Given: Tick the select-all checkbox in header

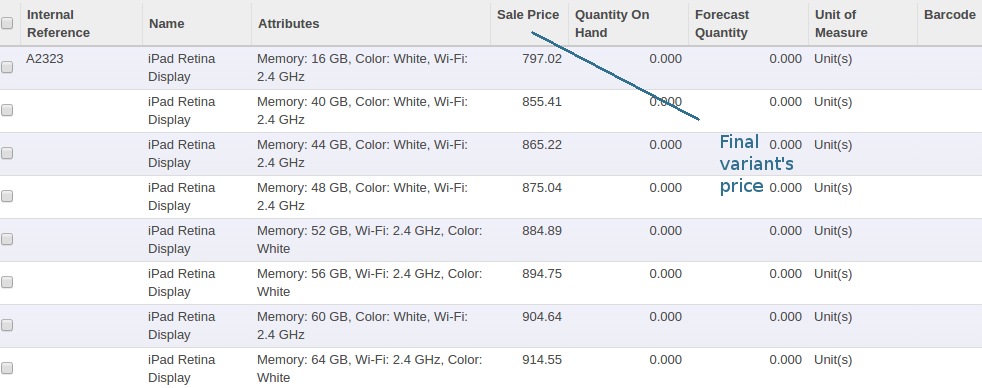Looking at the screenshot, I should click(7, 23).
